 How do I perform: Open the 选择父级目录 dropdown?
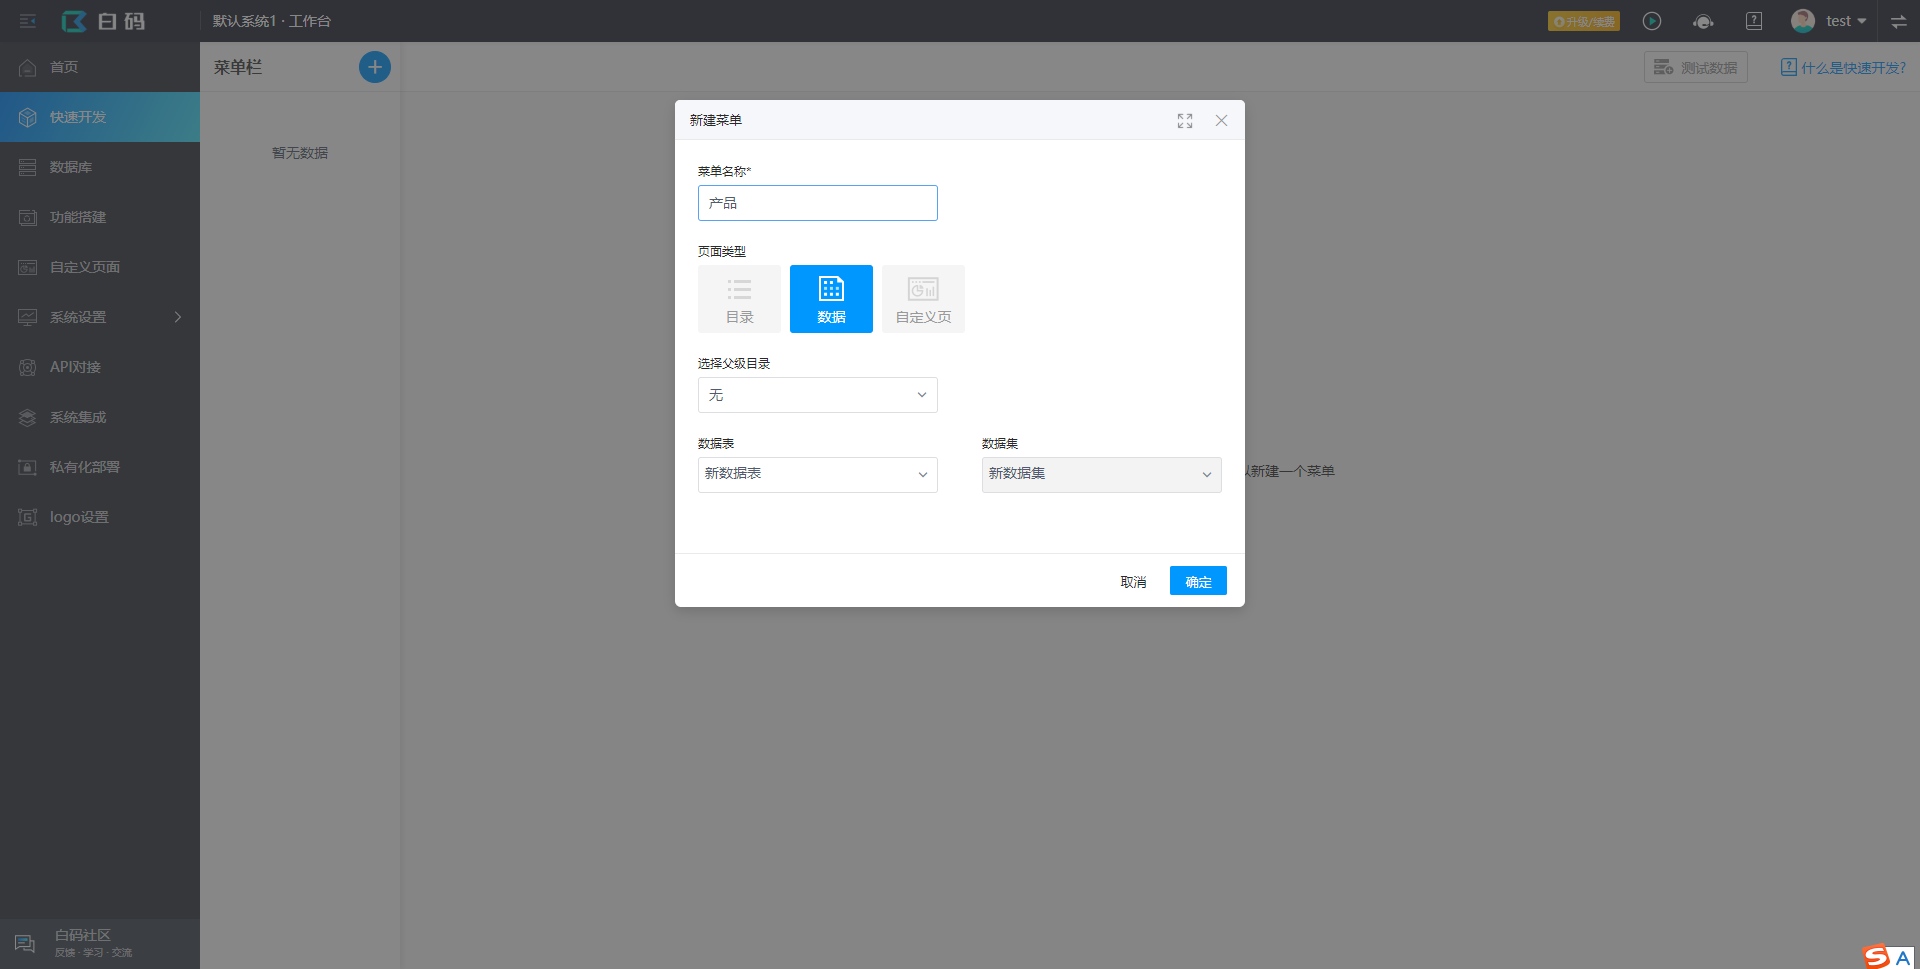coord(818,395)
